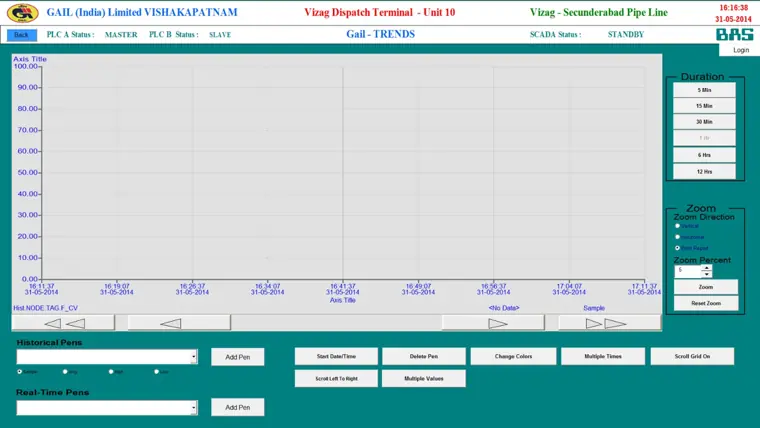The image size is (760, 428).
Task: Set duration to 1 Hr
Action: point(704,138)
